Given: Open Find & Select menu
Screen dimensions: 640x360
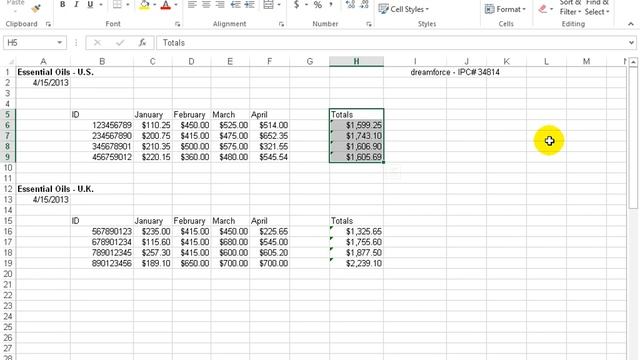Looking at the screenshot, I should (x=597, y=7).
